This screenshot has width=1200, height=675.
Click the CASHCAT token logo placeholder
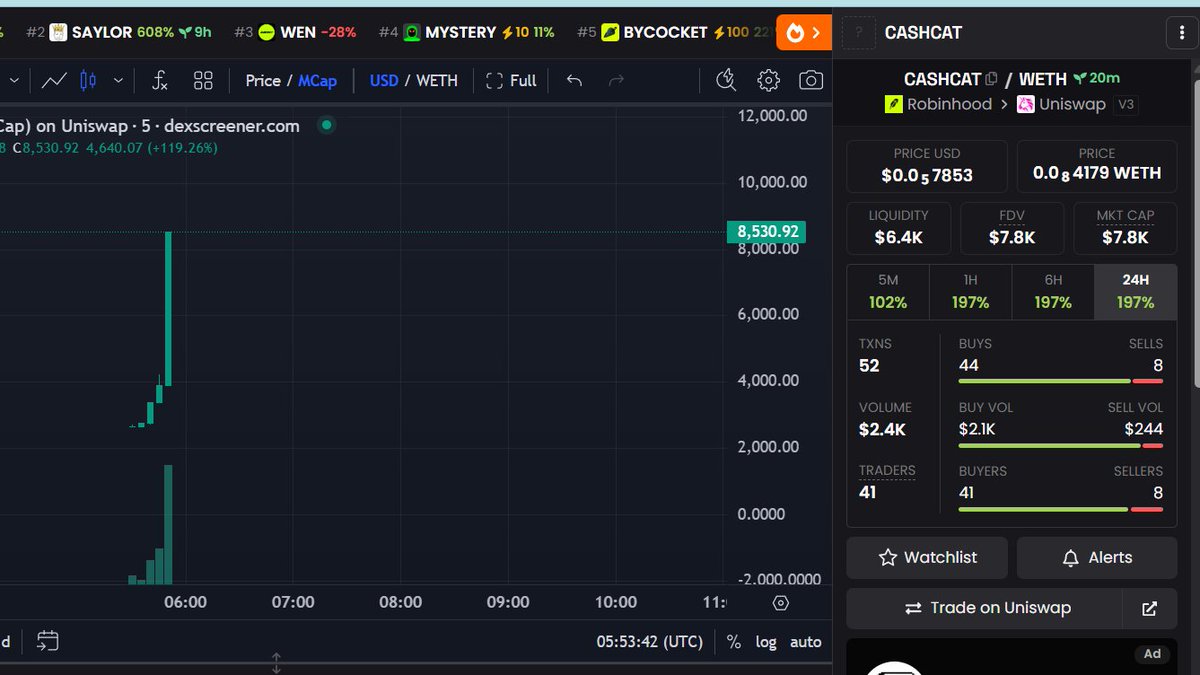(x=858, y=32)
